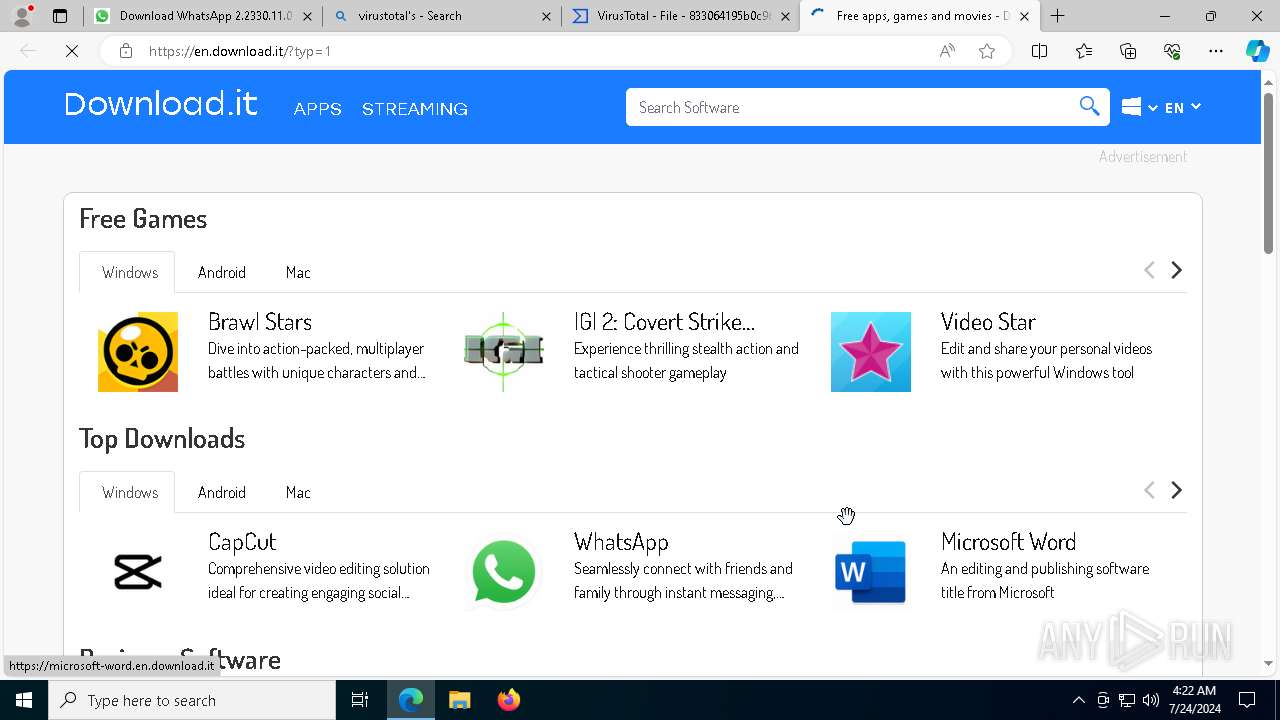The image size is (1280, 720).
Task: Show previous Free Games items
Action: [x=1149, y=270]
